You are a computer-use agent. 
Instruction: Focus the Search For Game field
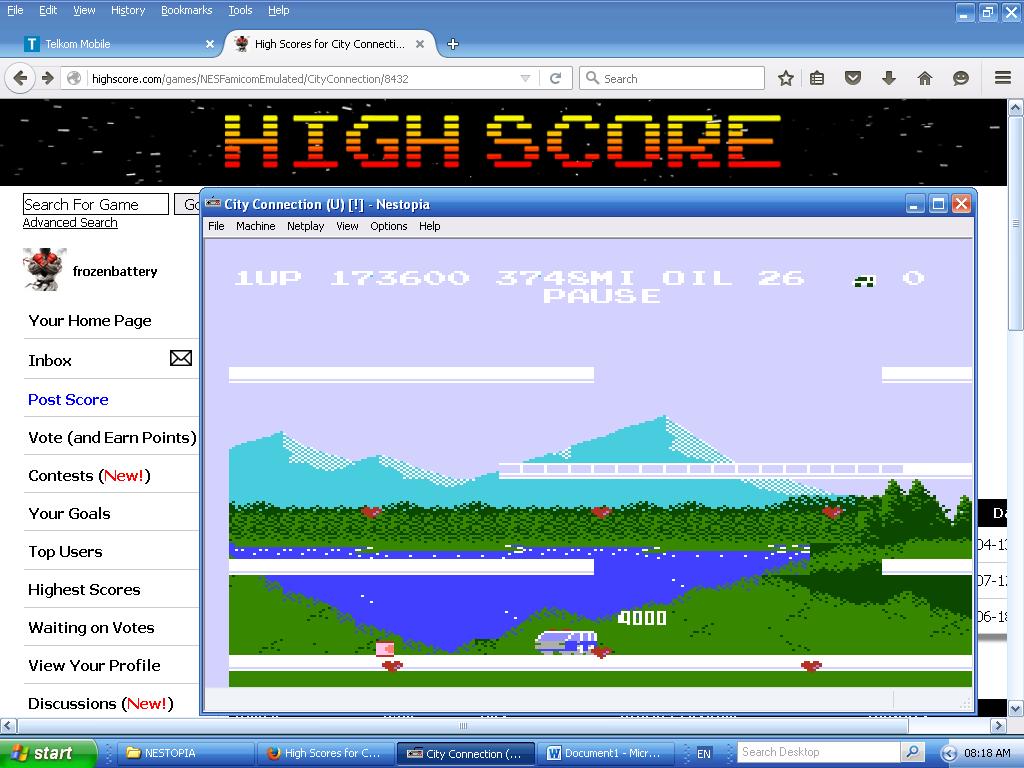(x=95, y=204)
